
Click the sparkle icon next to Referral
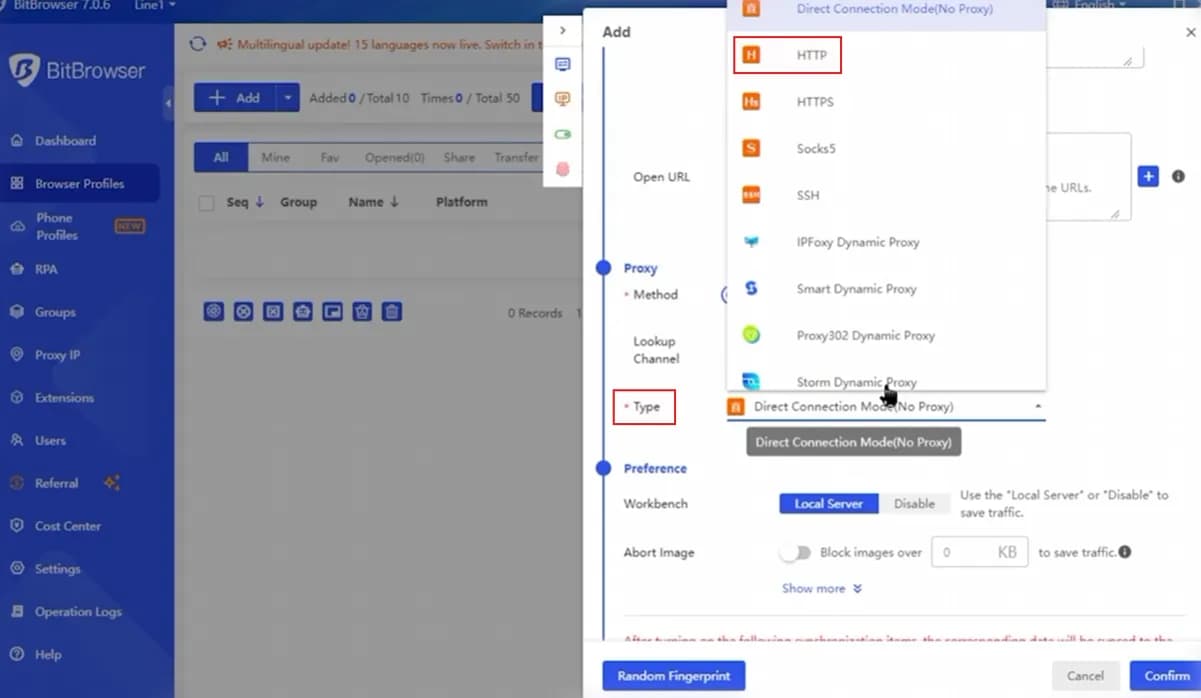point(112,483)
